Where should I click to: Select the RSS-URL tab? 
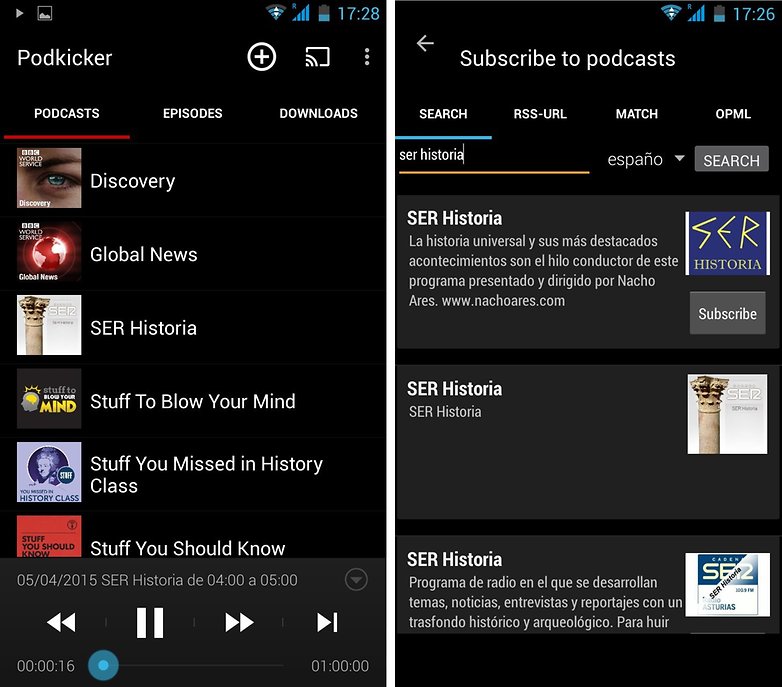[540, 114]
